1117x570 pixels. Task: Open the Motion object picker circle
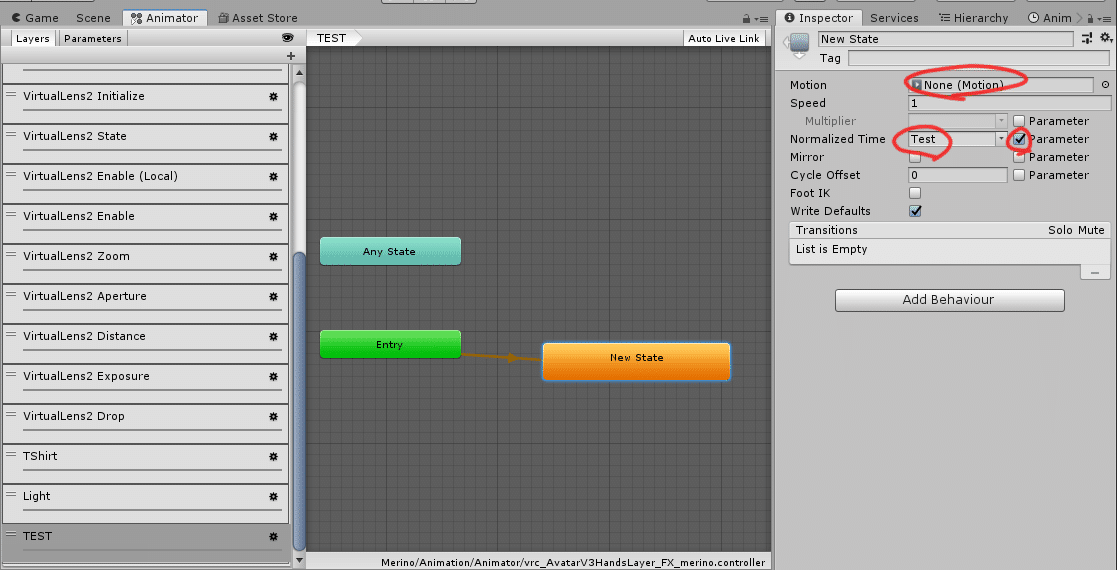point(1105,85)
